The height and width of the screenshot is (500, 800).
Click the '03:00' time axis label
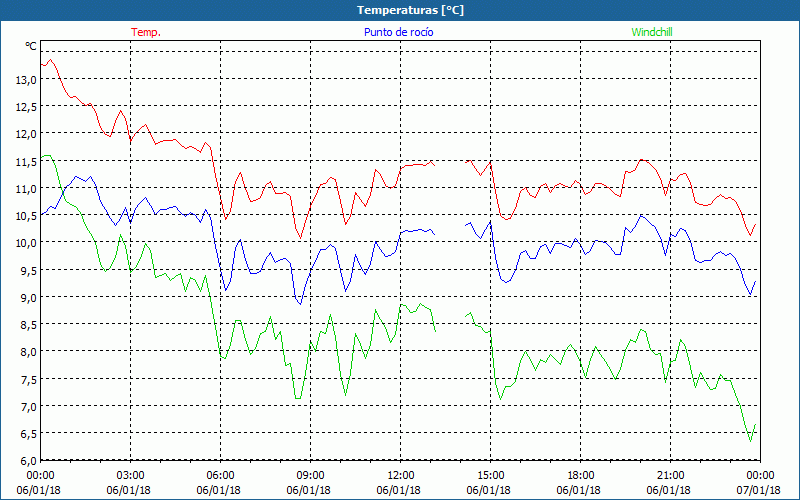(x=131, y=476)
